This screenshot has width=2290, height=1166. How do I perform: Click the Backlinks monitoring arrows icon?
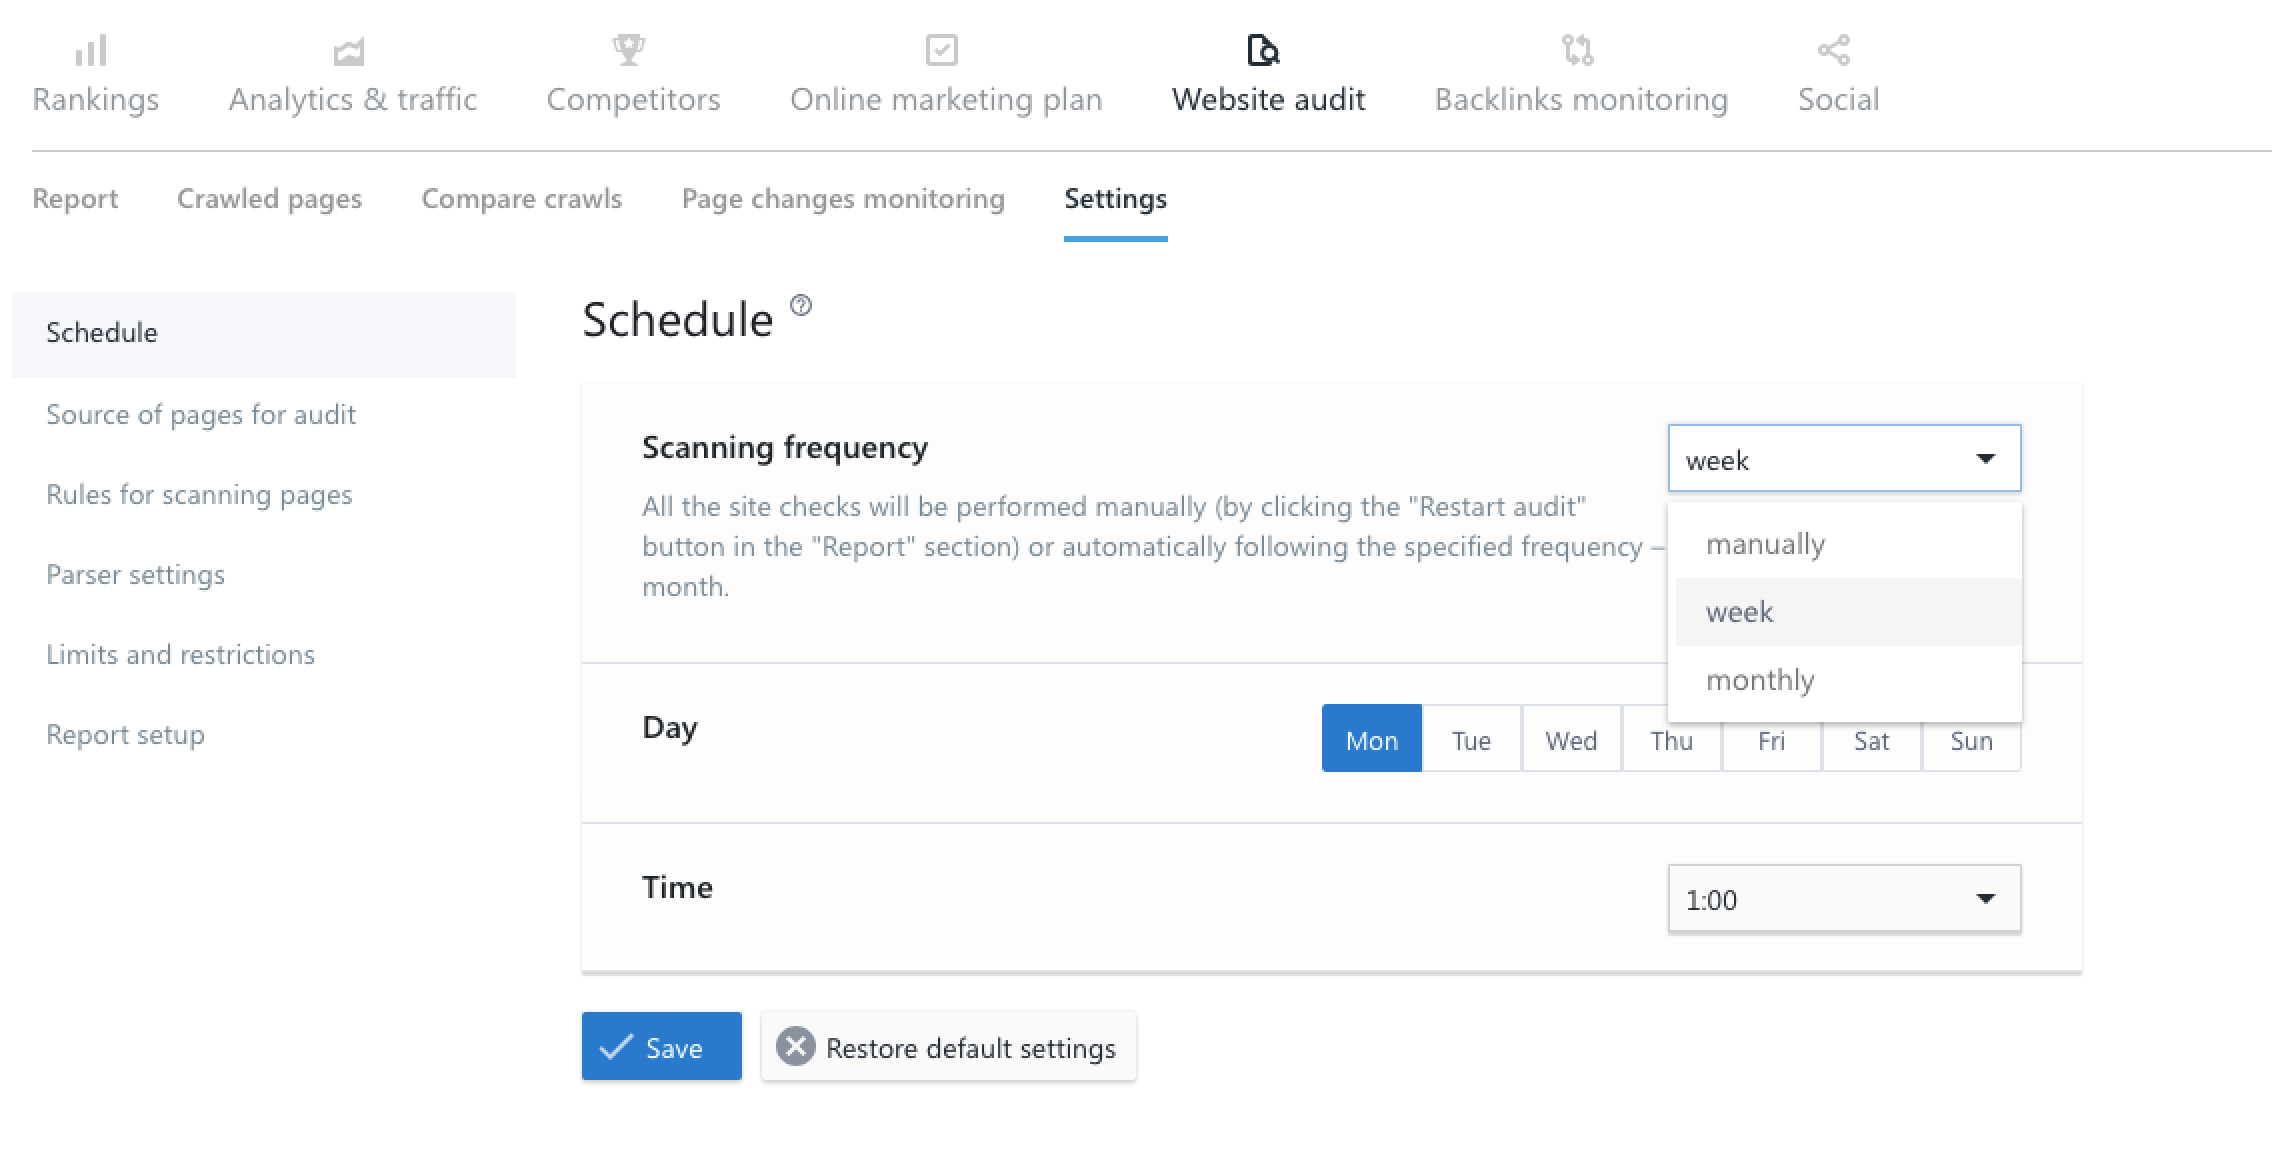click(x=1577, y=49)
